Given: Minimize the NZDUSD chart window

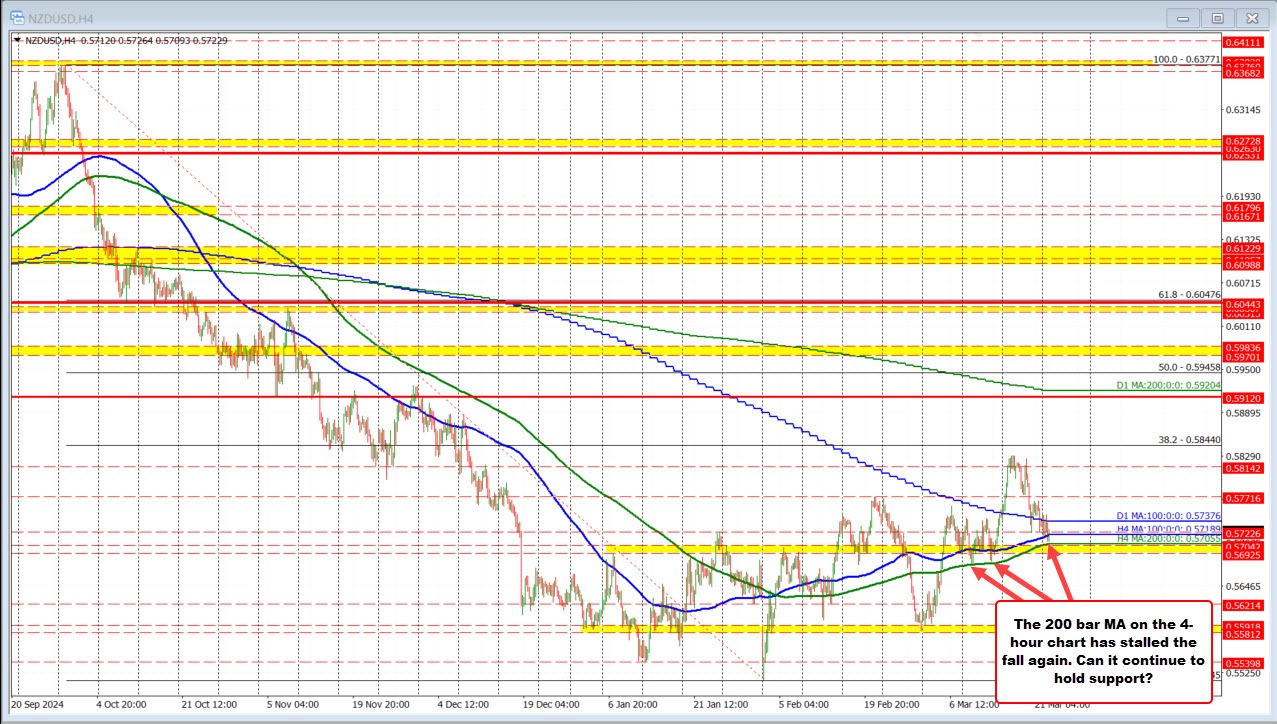Looking at the screenshot, I should click(1182, 17).
